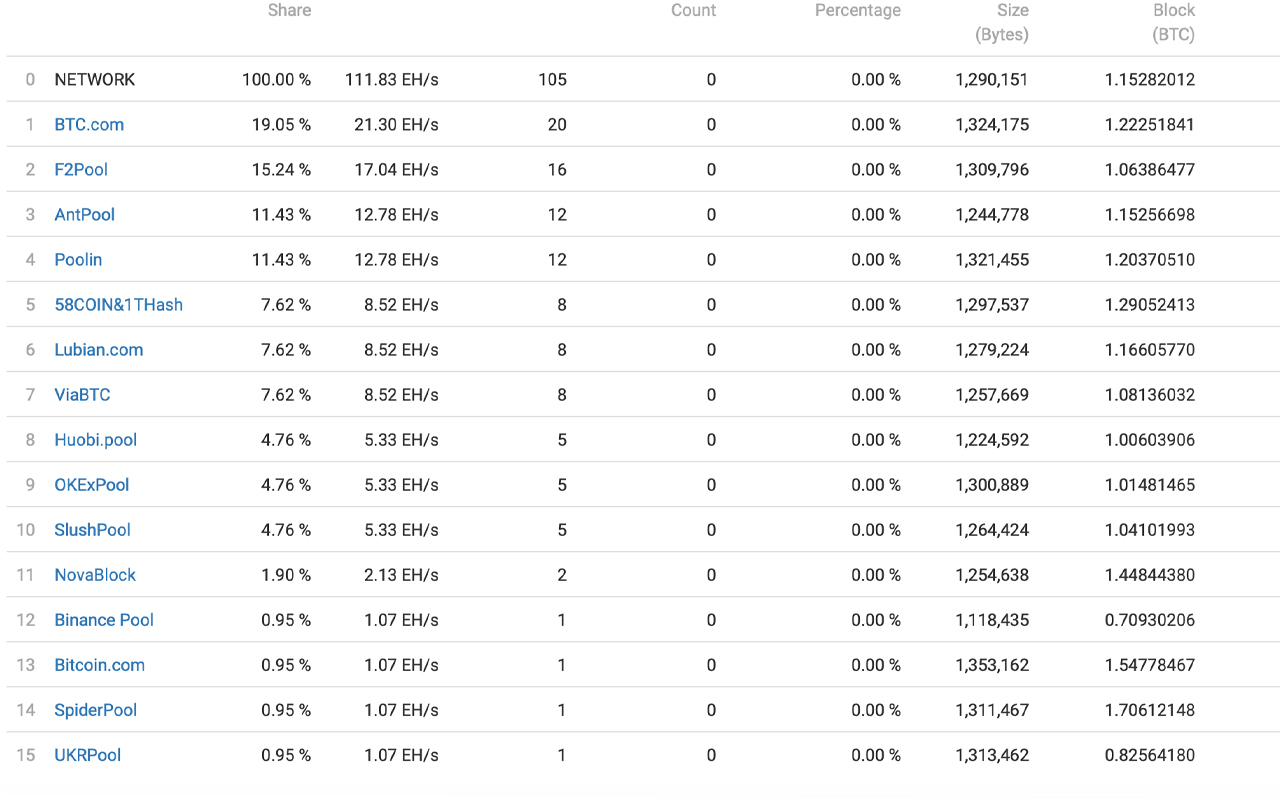
Task: Open the F2Pool pool link
Action: 81,169
